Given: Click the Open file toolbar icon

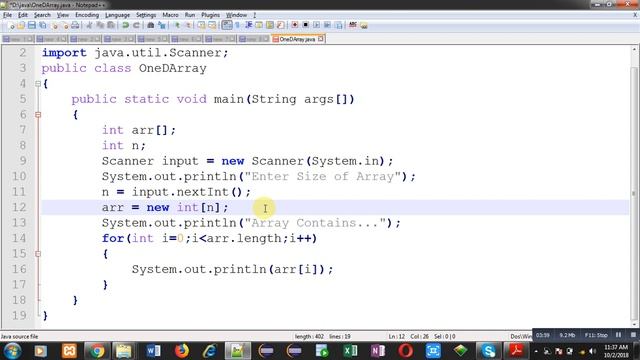Looking at the screenshot, I should click(20, 25).
